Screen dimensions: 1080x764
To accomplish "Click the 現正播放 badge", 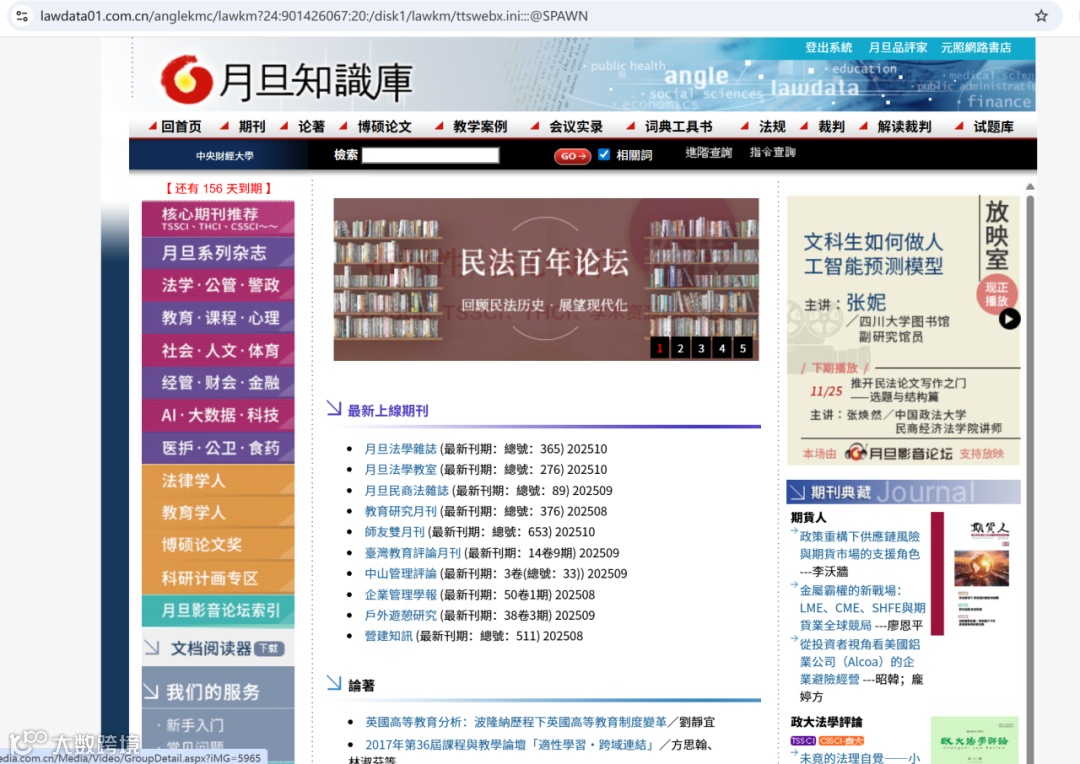I will click(x=996, y=293).
